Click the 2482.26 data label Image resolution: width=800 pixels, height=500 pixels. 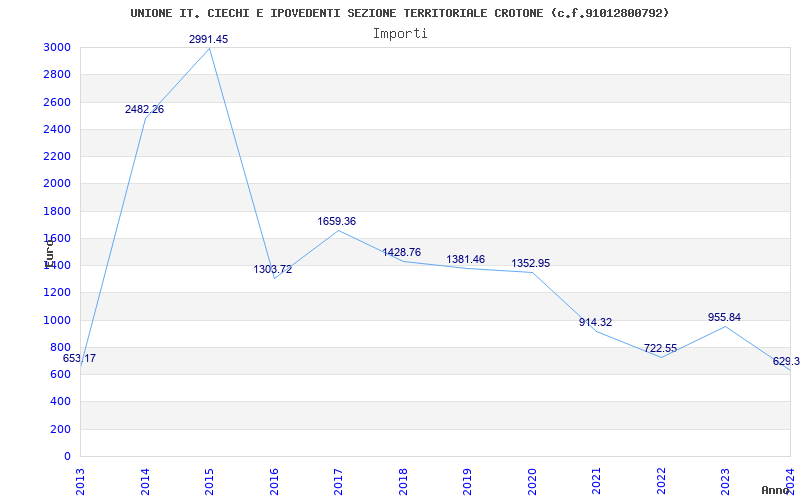[144, 109]
